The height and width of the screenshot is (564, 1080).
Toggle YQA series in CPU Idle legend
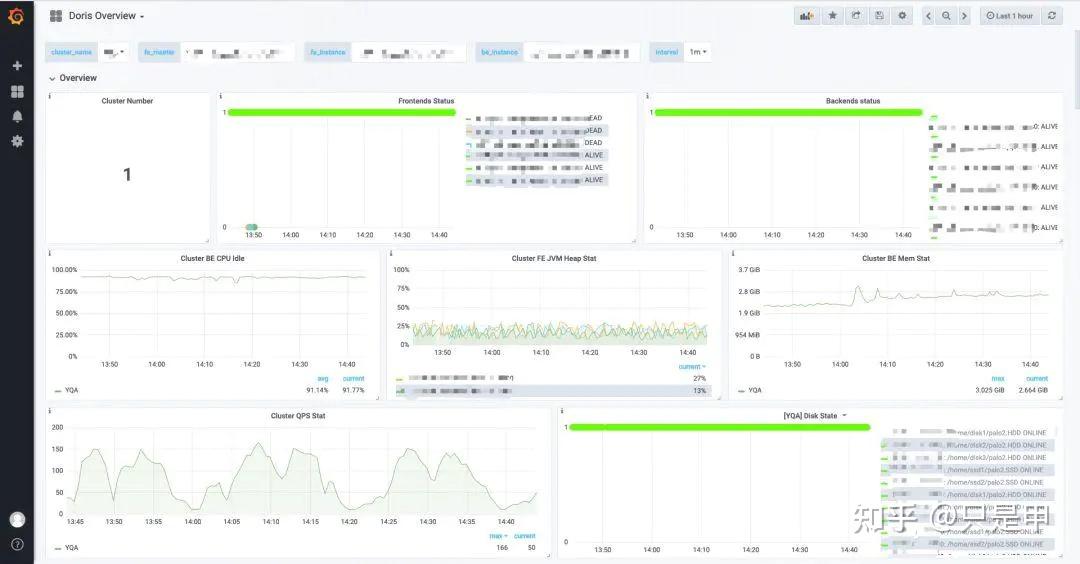coord(67,390)
